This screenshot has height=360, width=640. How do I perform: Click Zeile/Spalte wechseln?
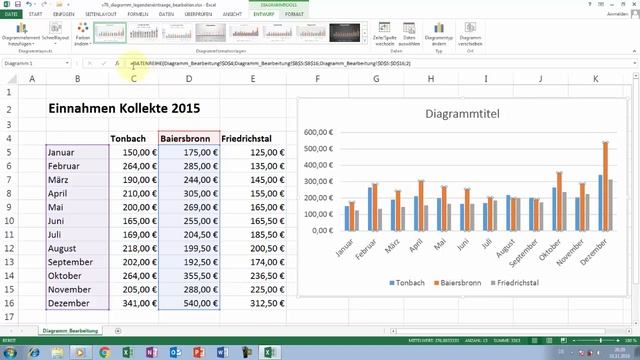click(x=384, y=34)
